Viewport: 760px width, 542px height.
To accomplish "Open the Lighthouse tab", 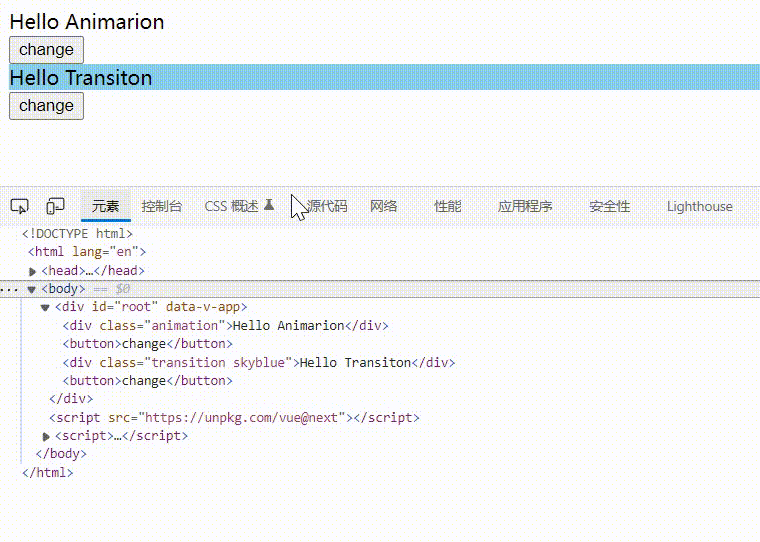I will point(699,206).
